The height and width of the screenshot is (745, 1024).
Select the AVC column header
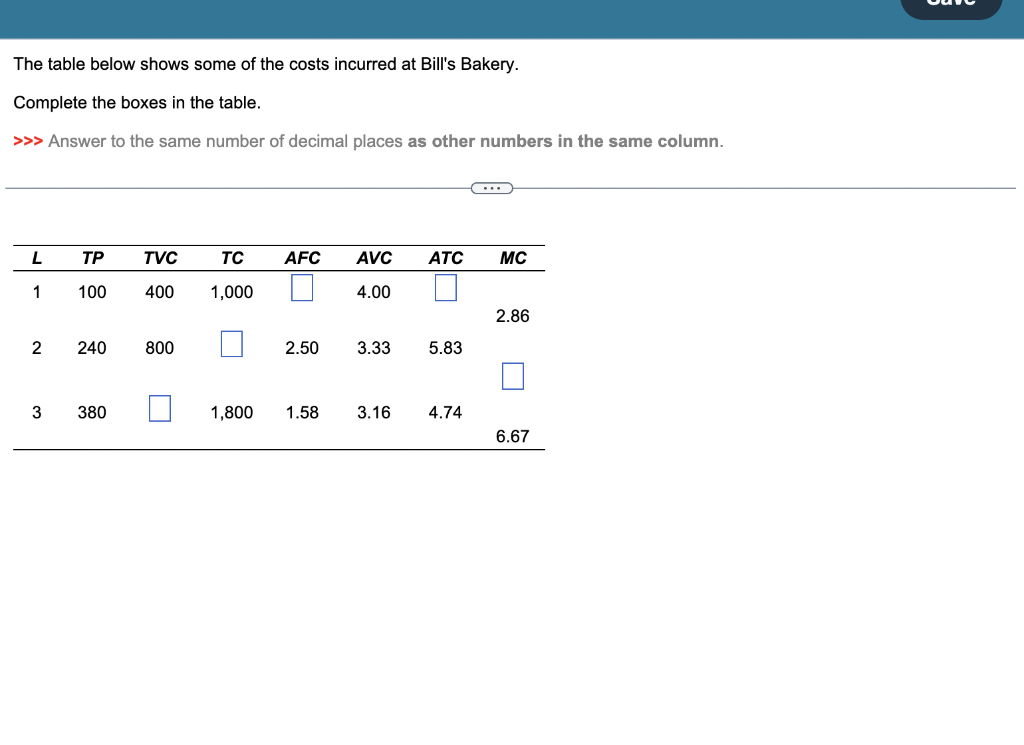point(374,257)
